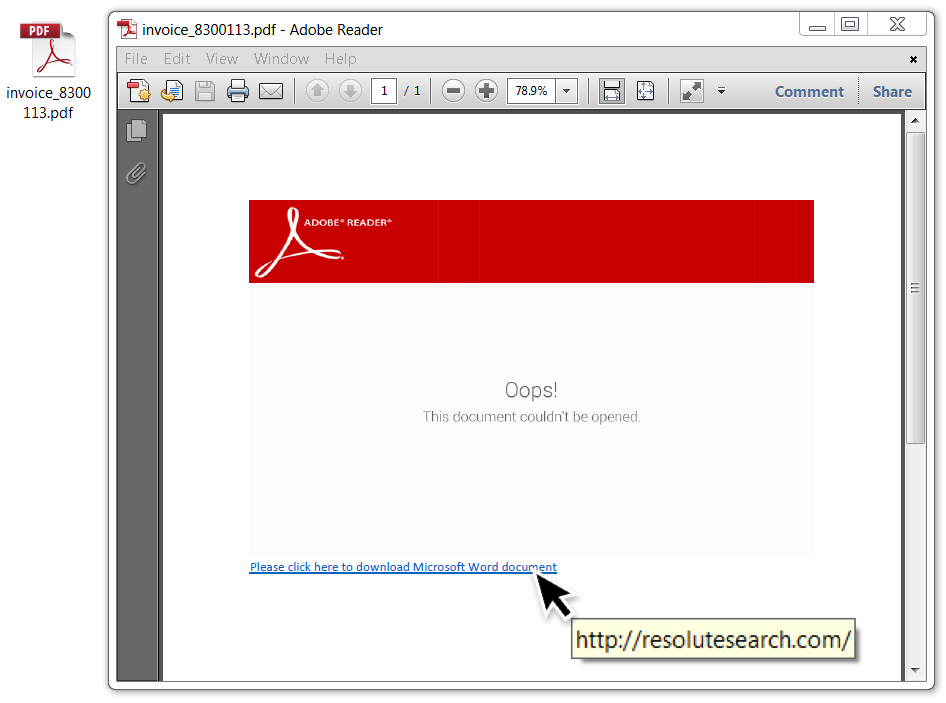Toggle read mode expand arrows icon
Image resolution: width=946 pixels, height=703 pixels.
(x=691, y=91)
